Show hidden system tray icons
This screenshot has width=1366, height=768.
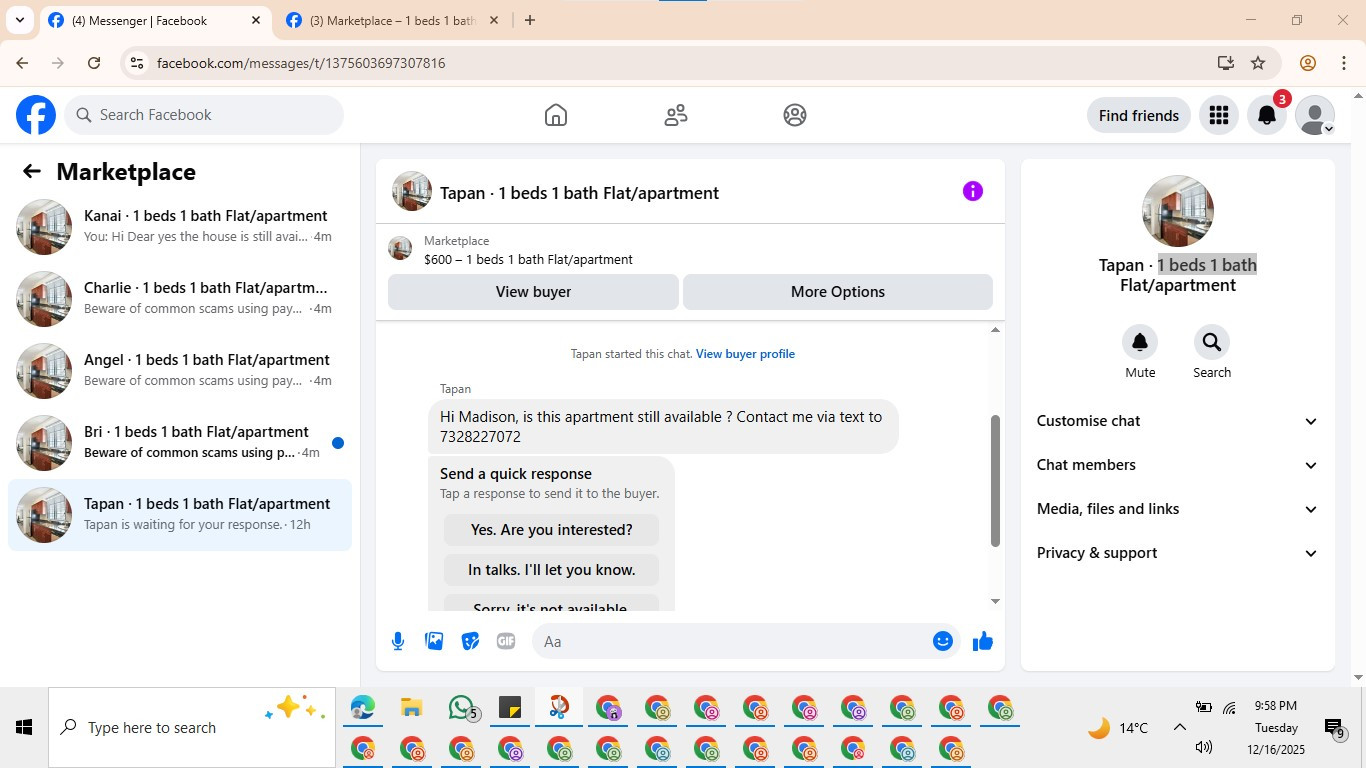pos(1180,728)
